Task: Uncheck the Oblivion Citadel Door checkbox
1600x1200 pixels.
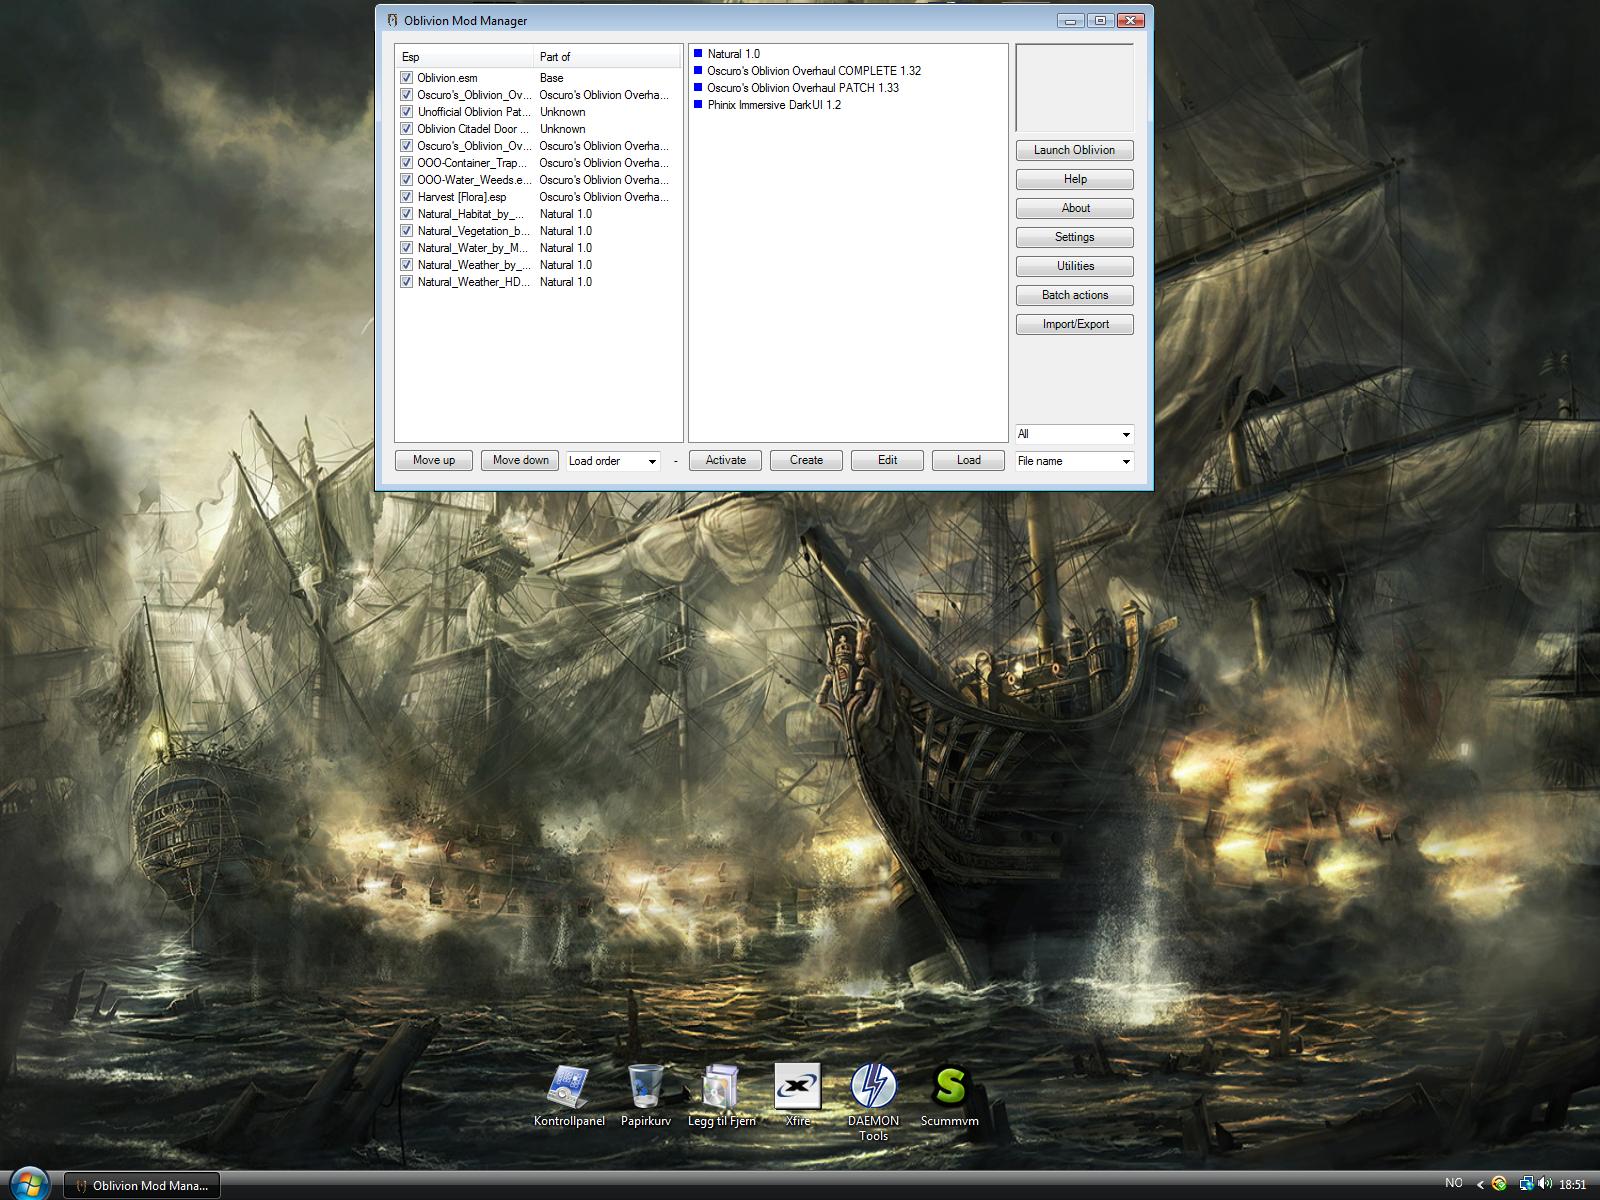Action: pyautogui.click(x=406, y=129)
